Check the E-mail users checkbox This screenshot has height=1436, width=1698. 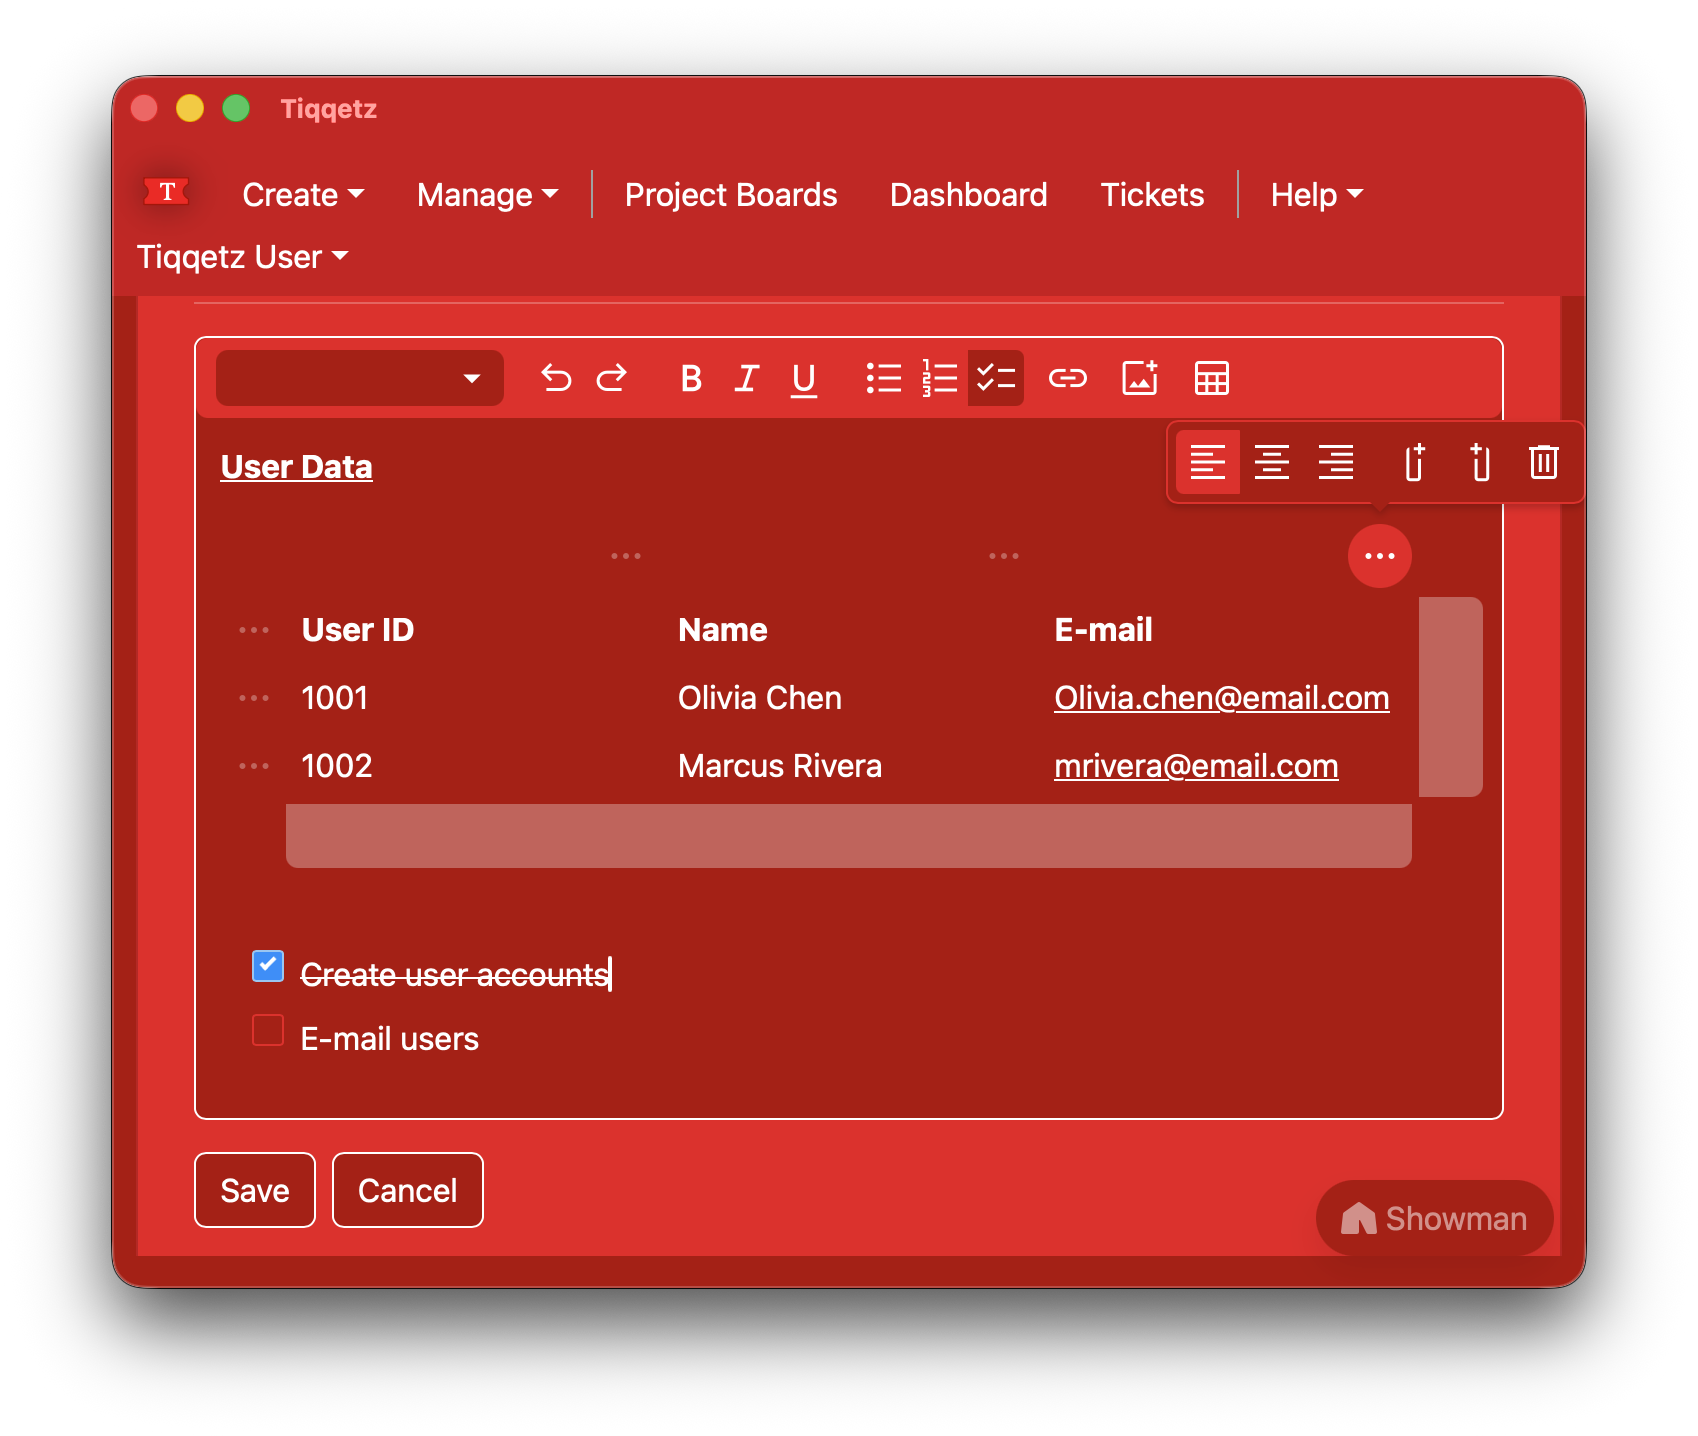268,1030
